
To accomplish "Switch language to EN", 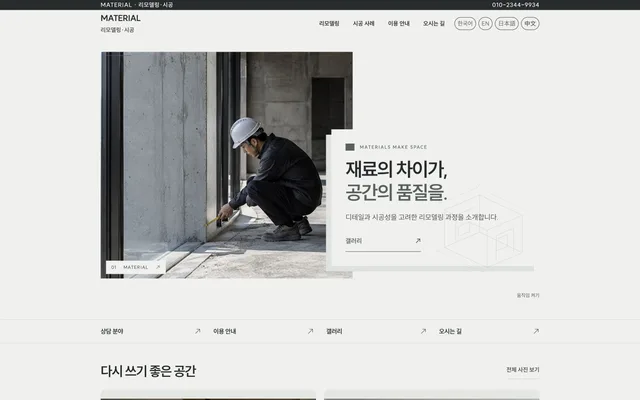I will (x=485, y=24).
